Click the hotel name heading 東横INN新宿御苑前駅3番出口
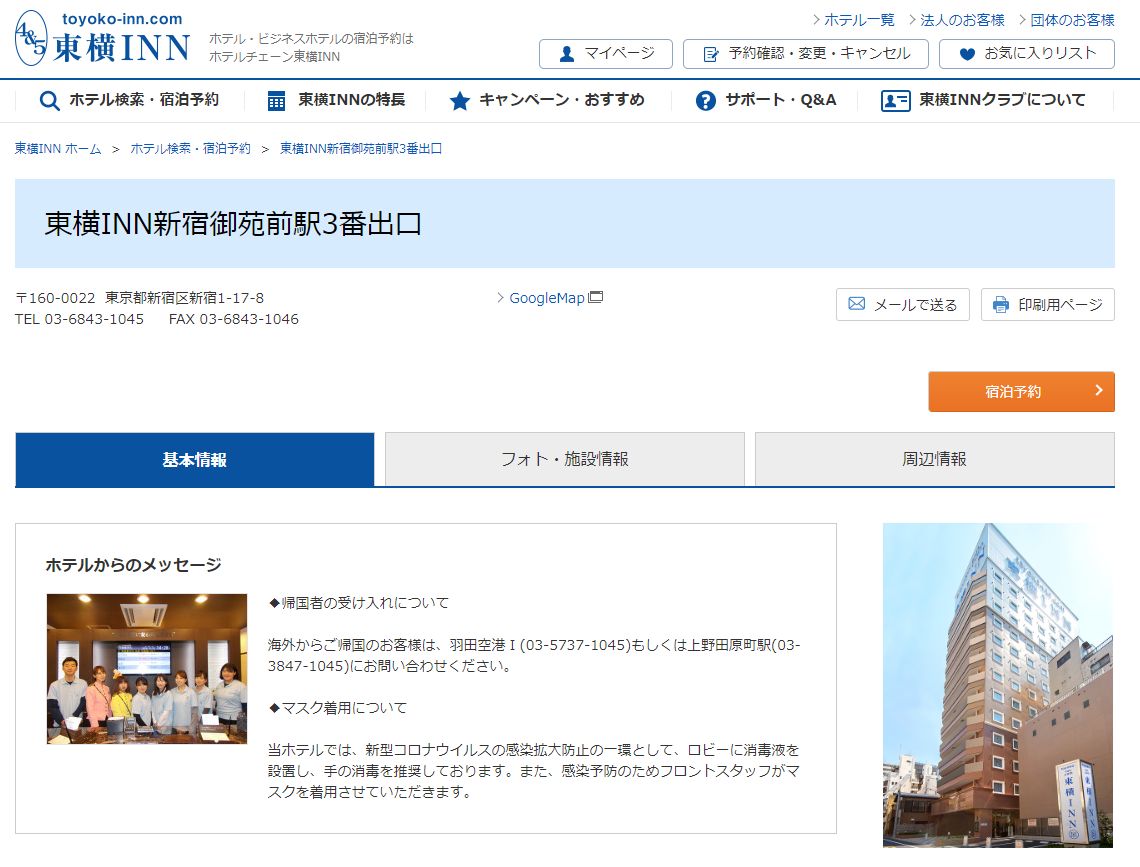The width and height of the screenshot is (1140, 867). click(233, 224)
